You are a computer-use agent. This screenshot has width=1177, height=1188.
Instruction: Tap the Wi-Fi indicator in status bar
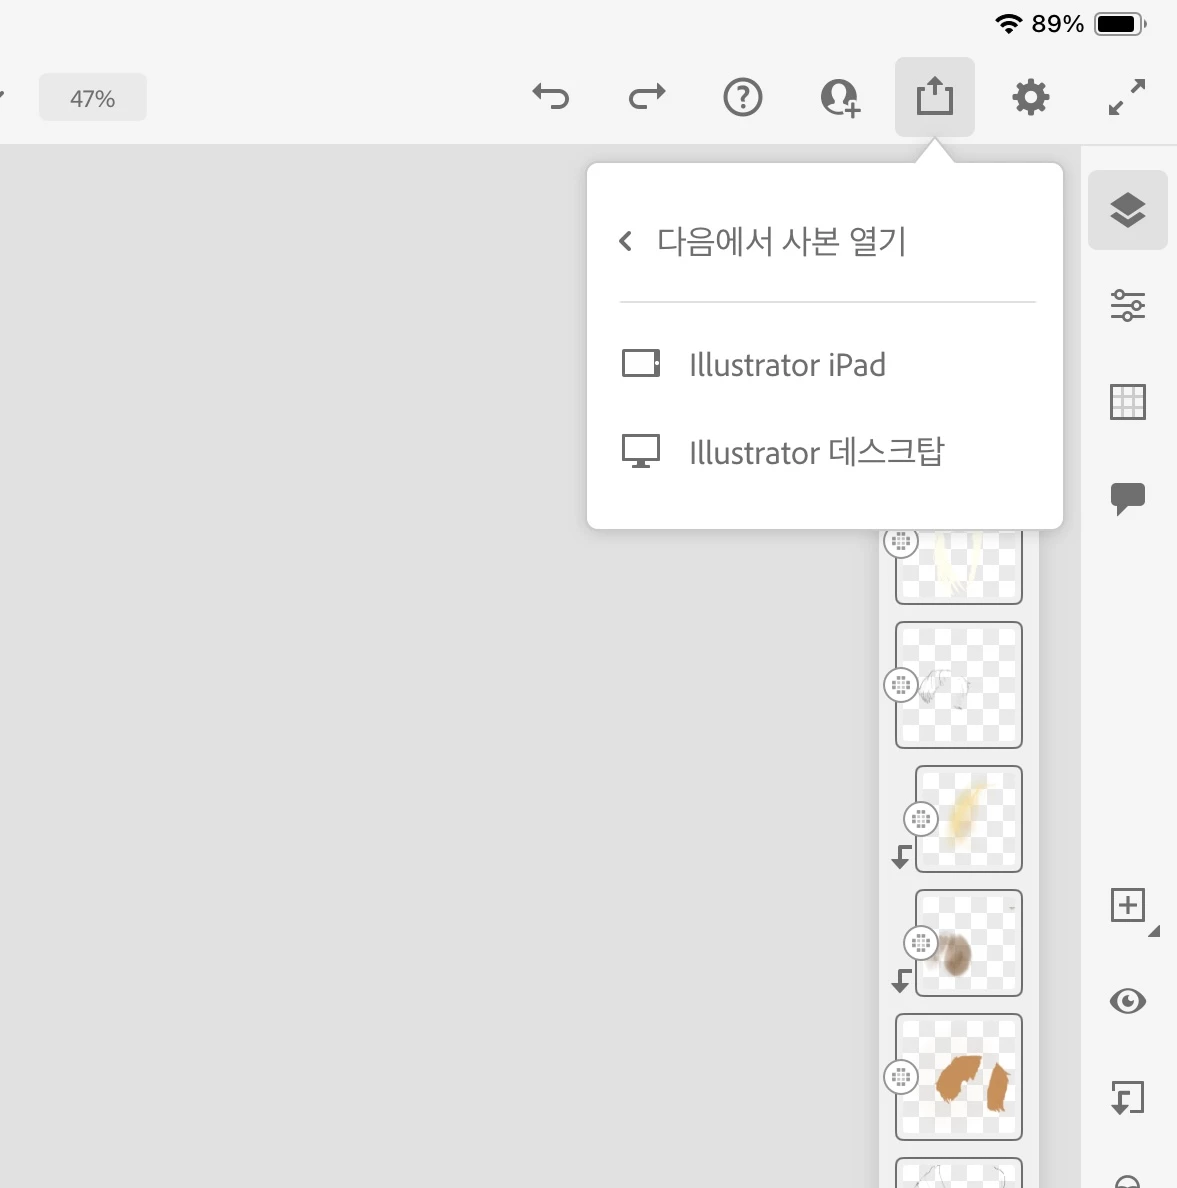[x=1008, y=24]
